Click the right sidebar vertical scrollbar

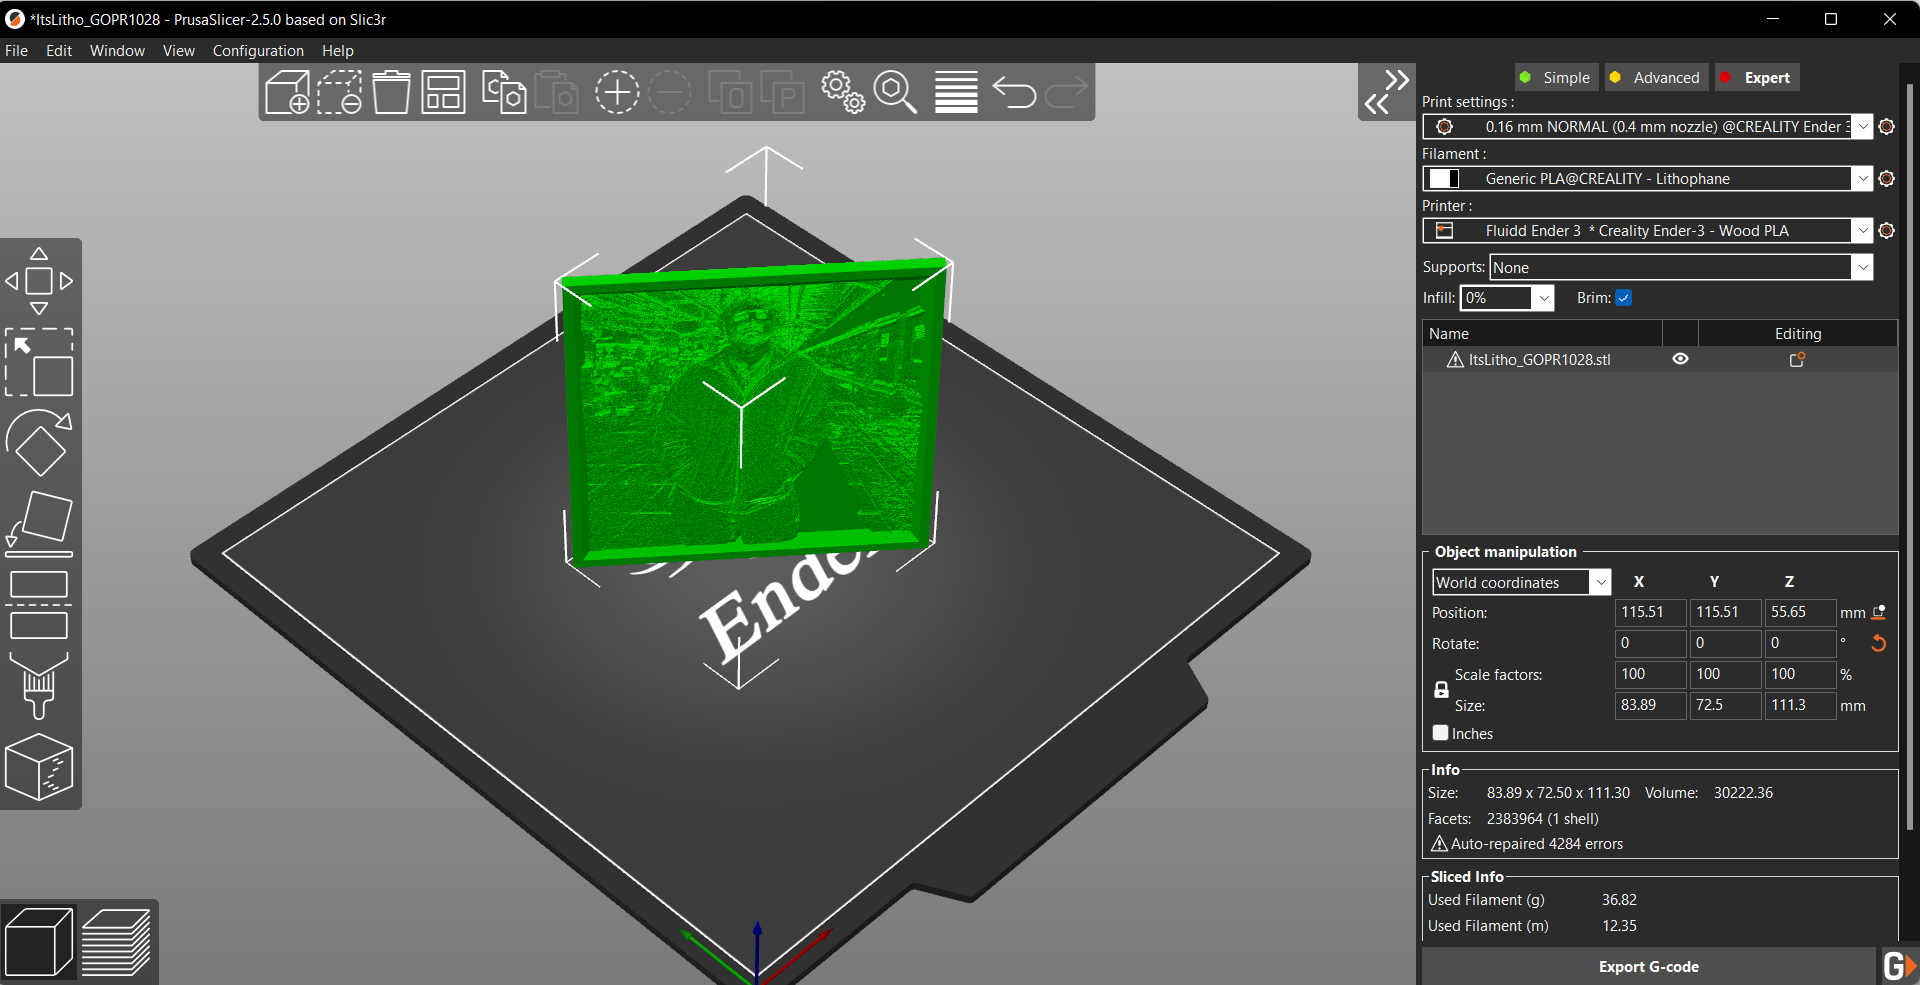(x=1909, y=455)
